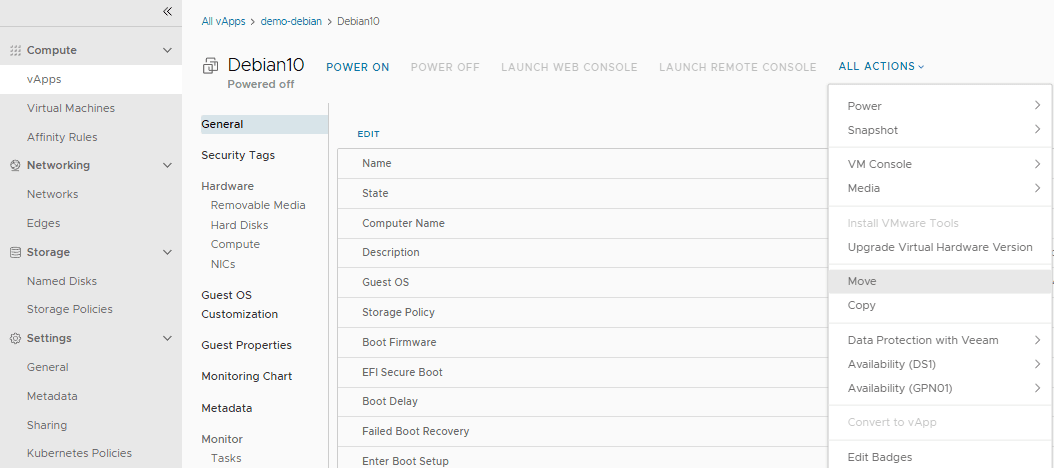Expand the Media submenu arrow
1054x468 pixels.
[1038, 188]
